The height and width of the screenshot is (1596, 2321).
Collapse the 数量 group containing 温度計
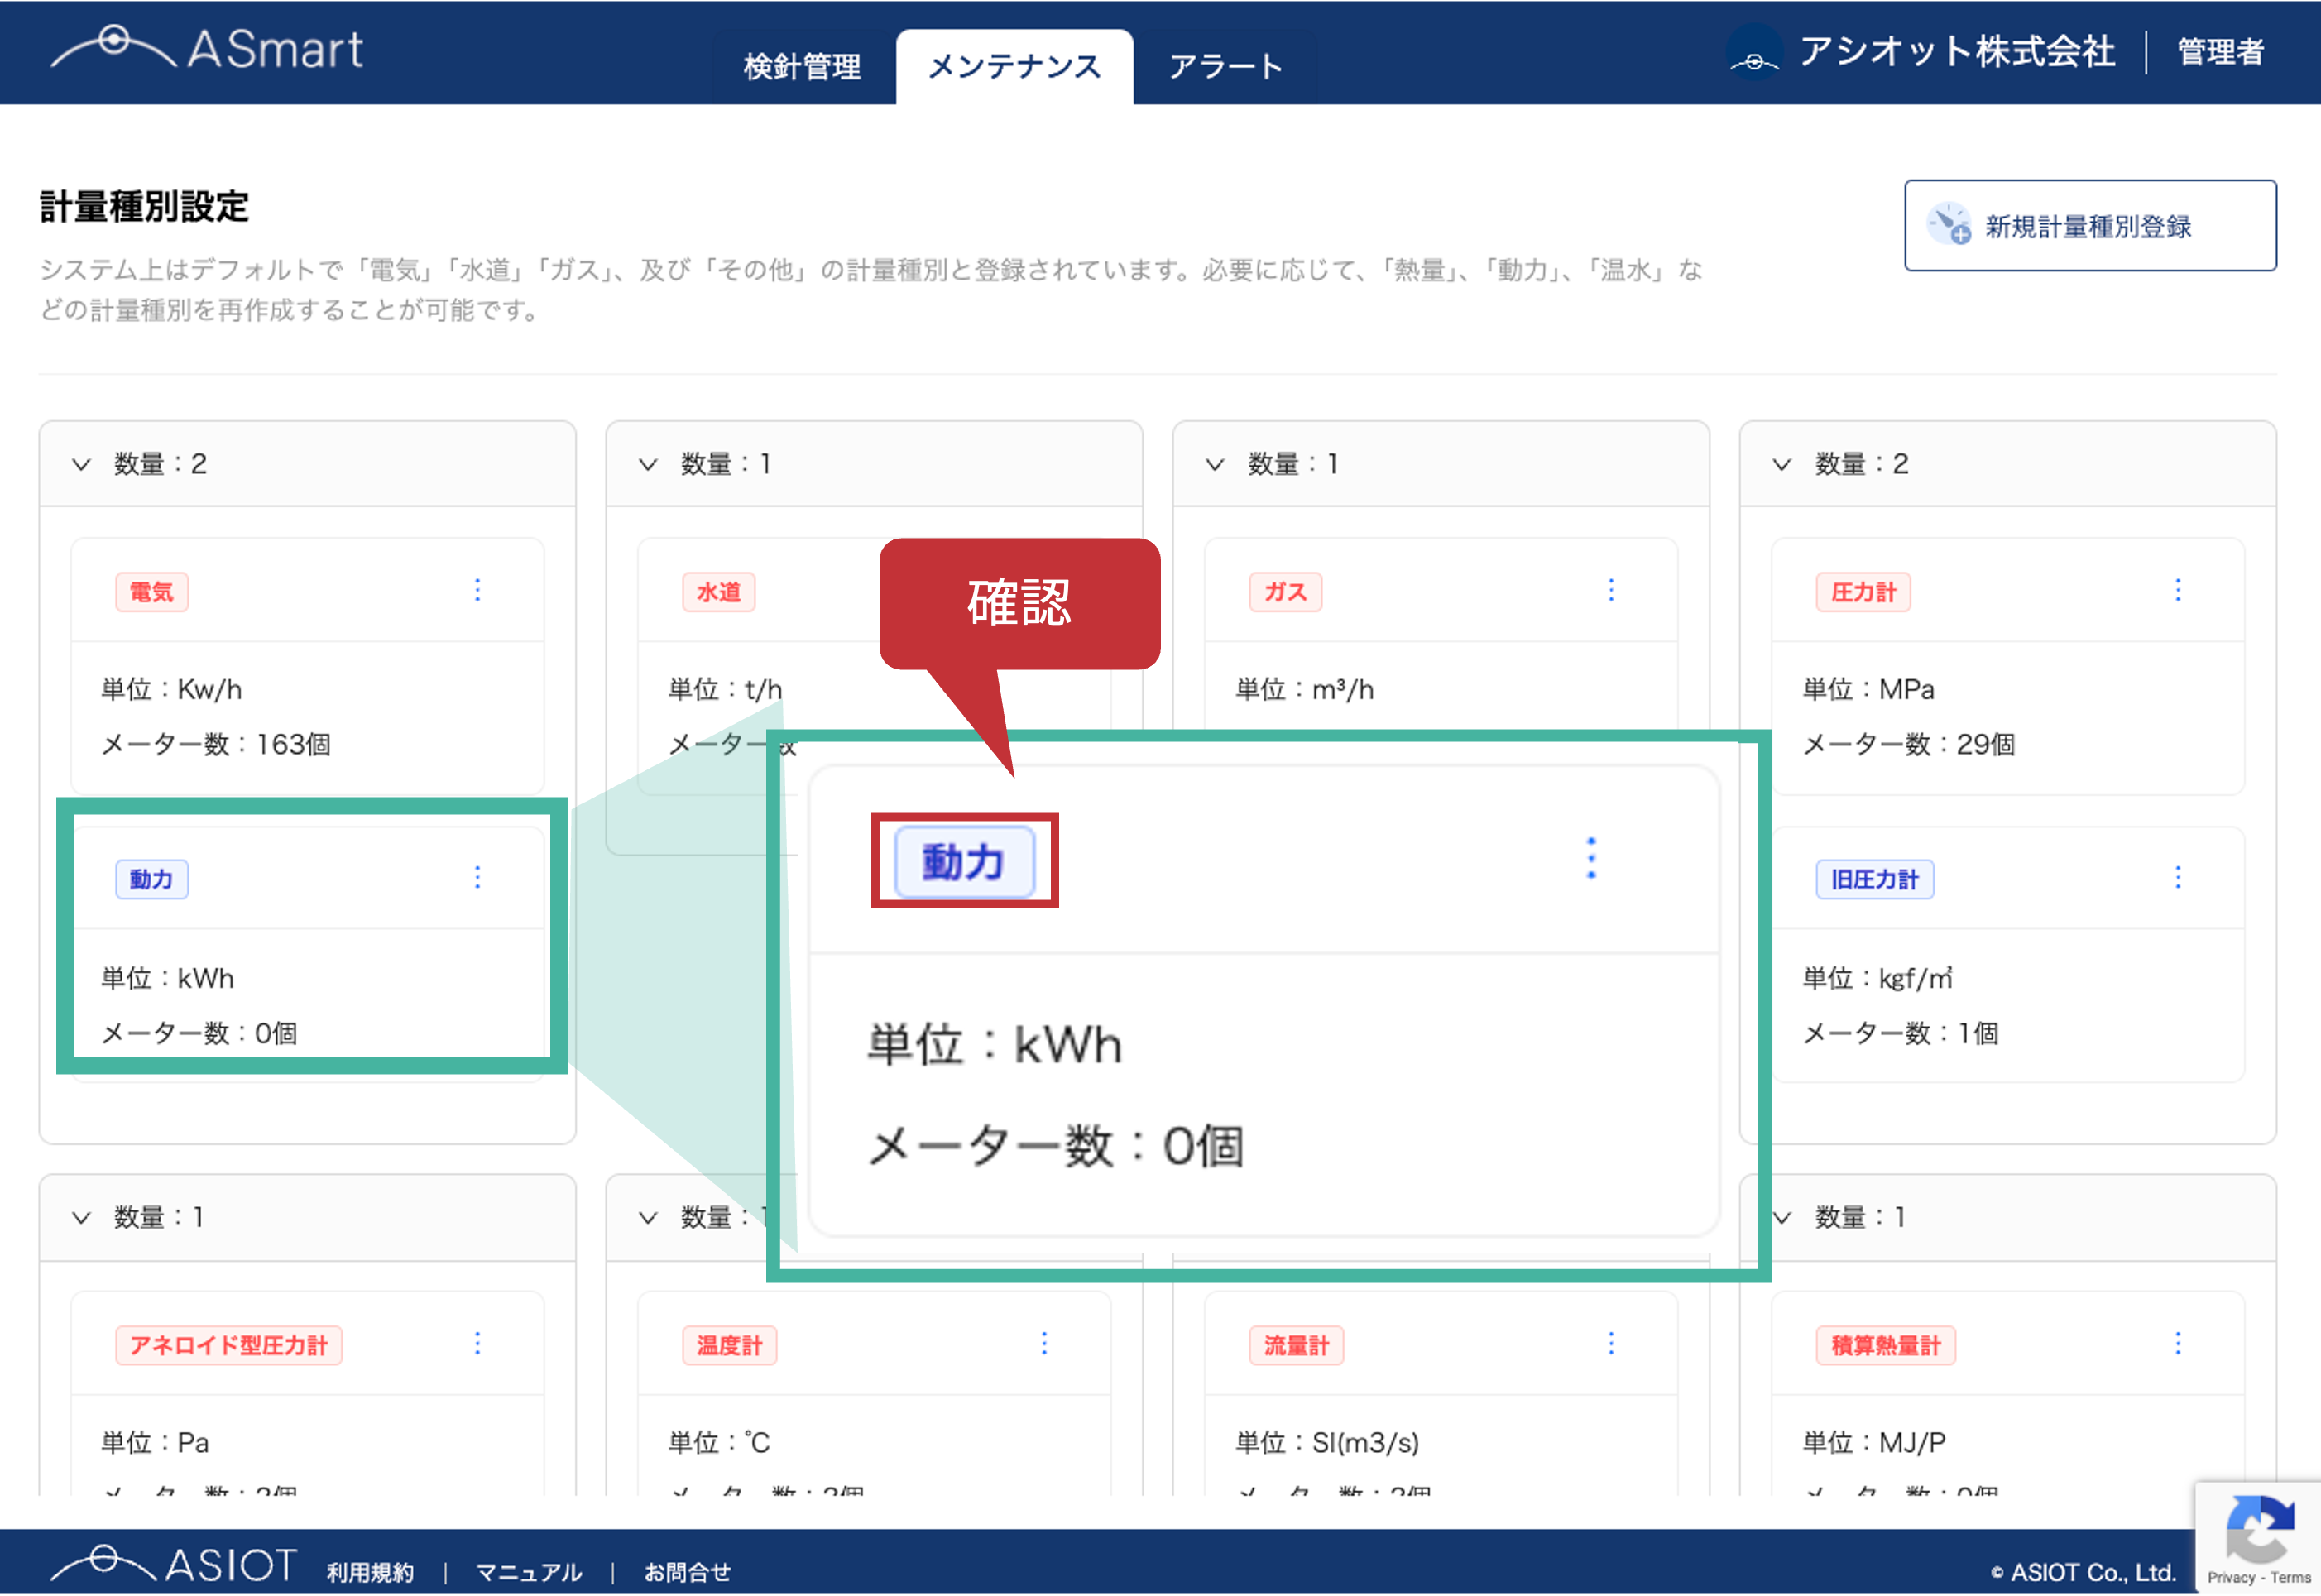(649, 1218)
